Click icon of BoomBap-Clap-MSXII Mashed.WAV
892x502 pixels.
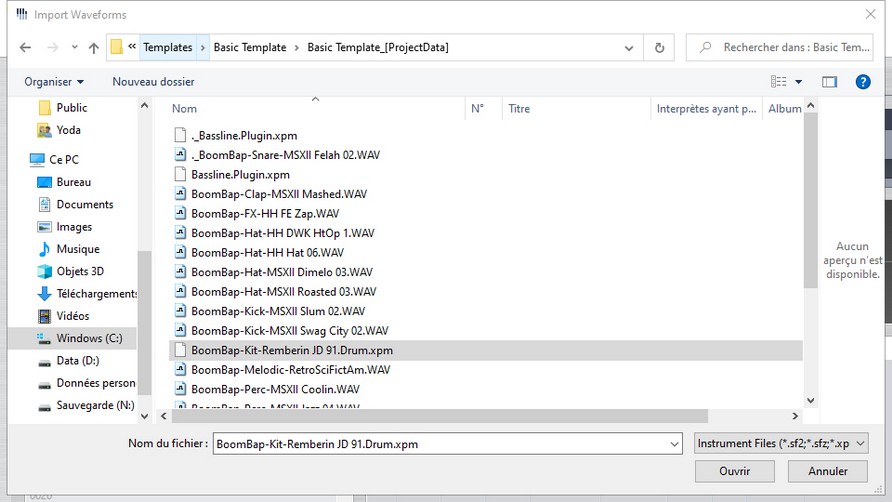180,194
